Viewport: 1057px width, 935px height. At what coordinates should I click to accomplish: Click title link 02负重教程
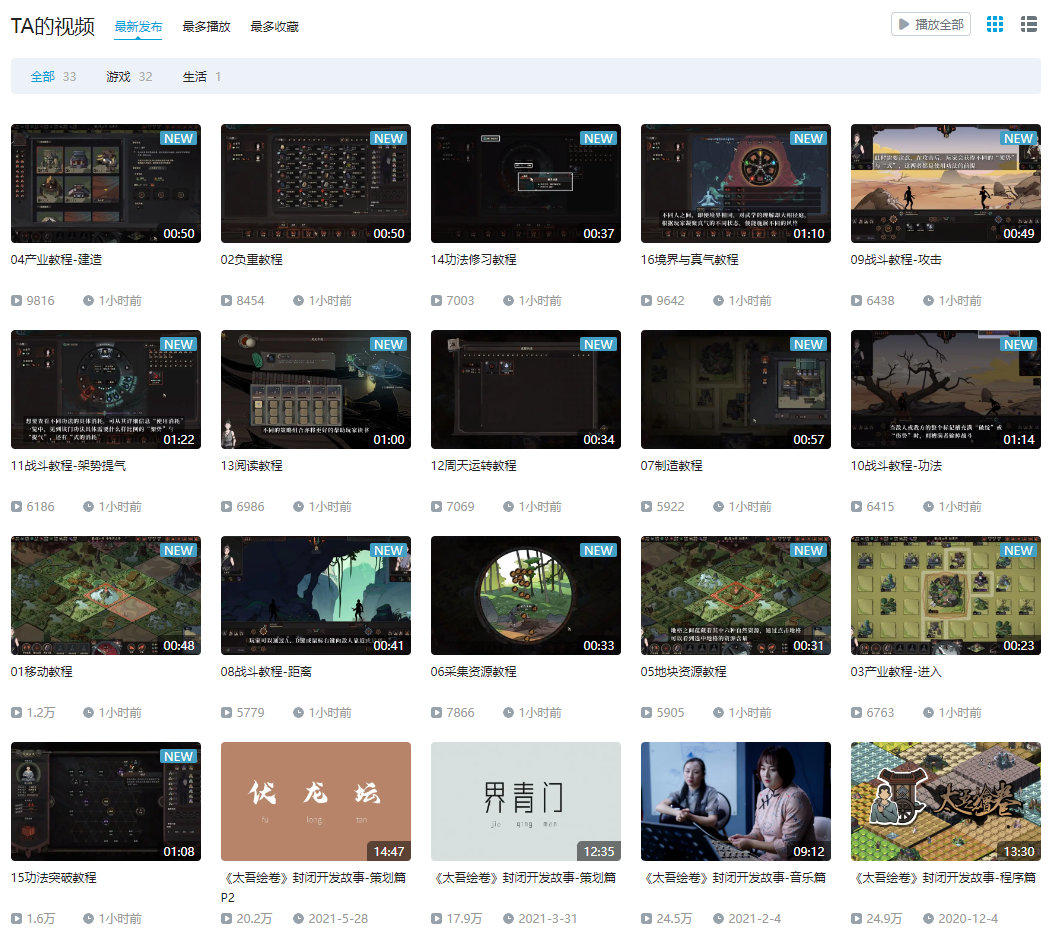251,260
